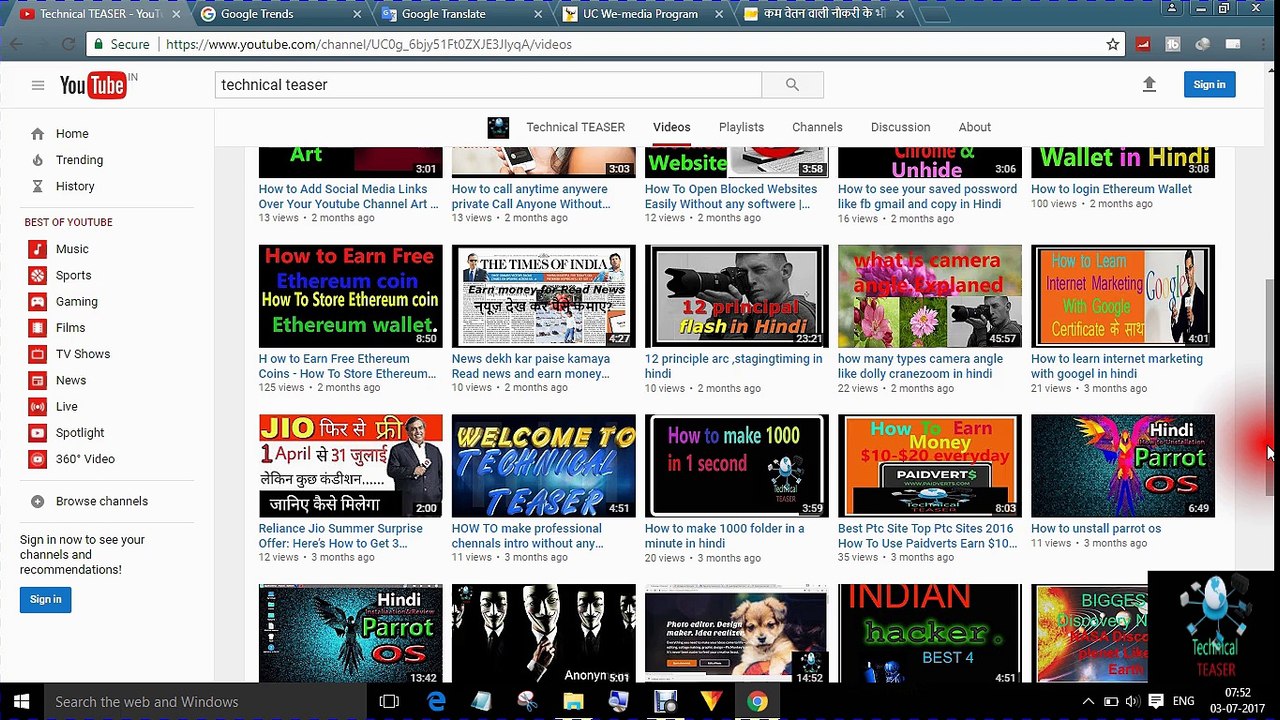1280x720 pixels.
Task: Click the Chrome icon on the taskbar
Action: pyautogui.click(x=757, y=702)
